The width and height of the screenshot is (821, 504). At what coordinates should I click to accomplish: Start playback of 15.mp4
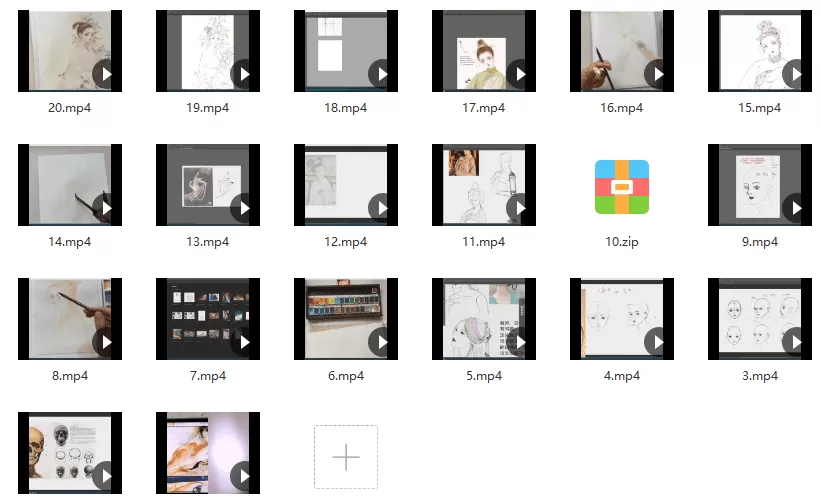795,74
